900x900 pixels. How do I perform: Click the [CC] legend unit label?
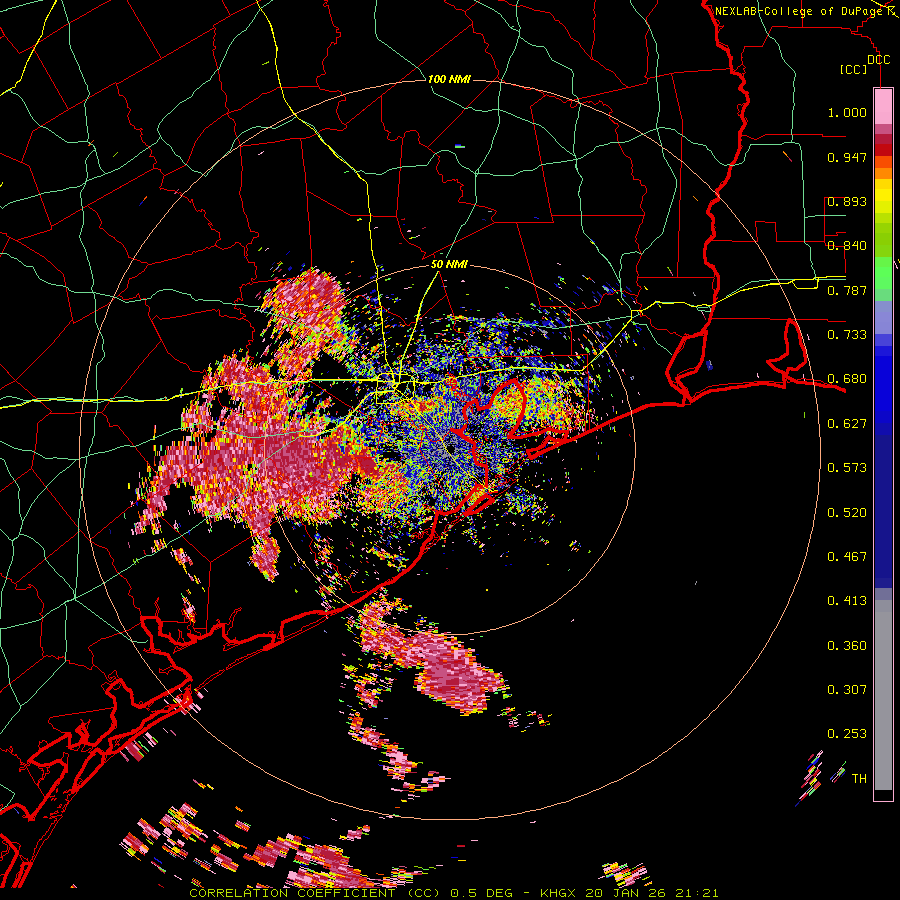coord(854,69)
